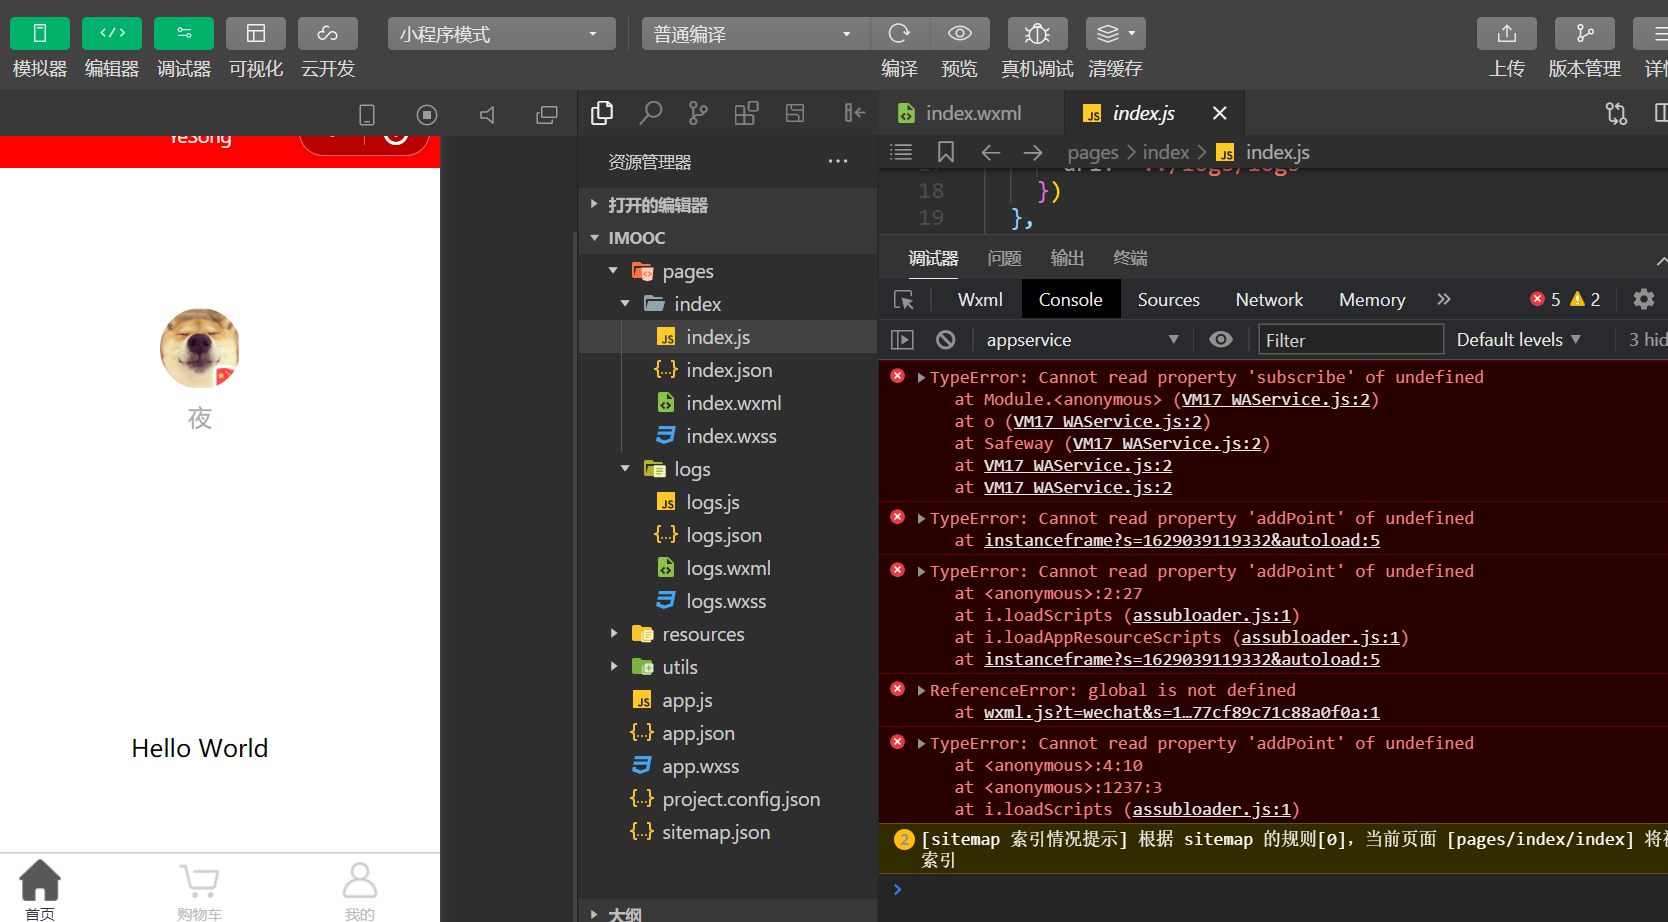Viewport: 1668px width, 922px height.
Task: Open the index.wxss file
Action: (x=728, y=436)
